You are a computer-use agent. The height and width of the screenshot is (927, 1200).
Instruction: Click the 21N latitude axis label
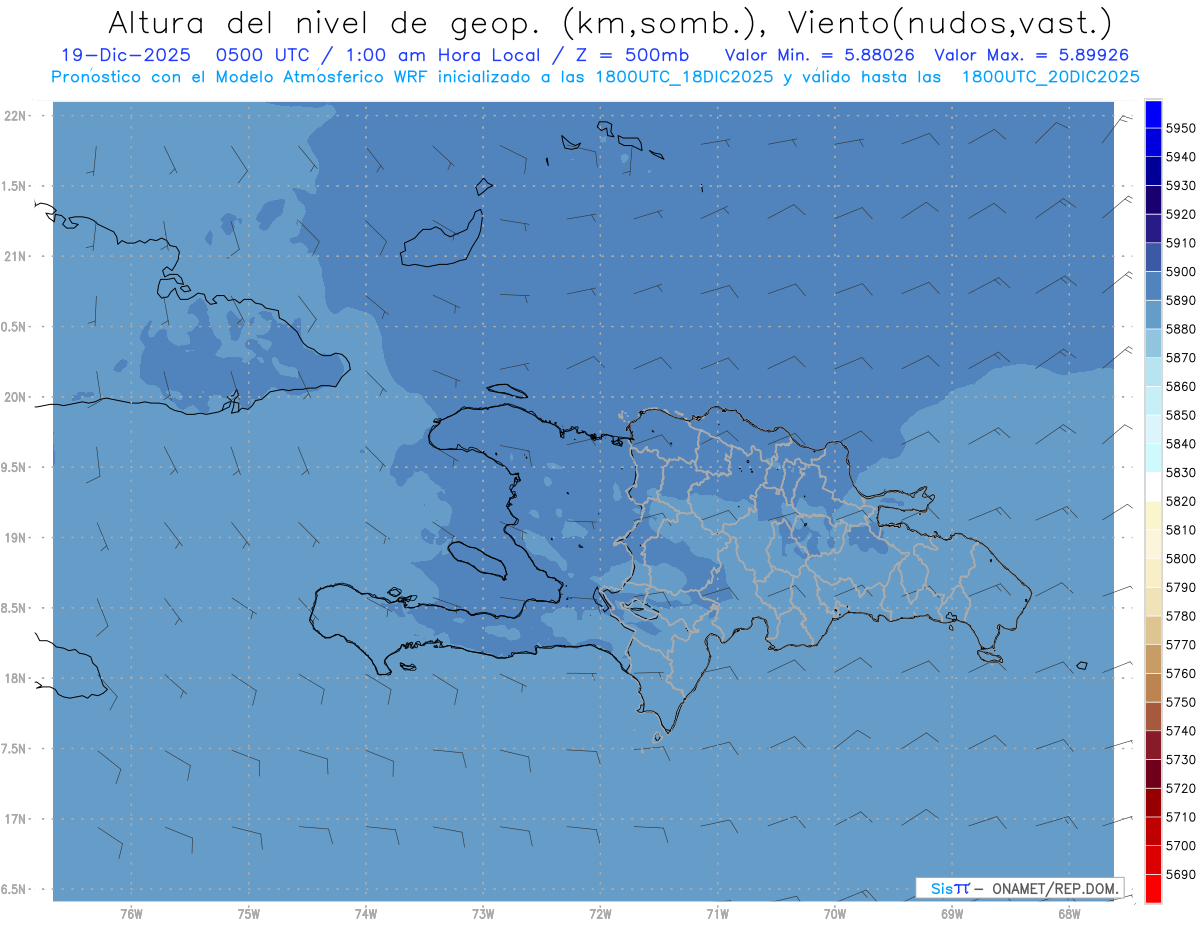[16, 256]
